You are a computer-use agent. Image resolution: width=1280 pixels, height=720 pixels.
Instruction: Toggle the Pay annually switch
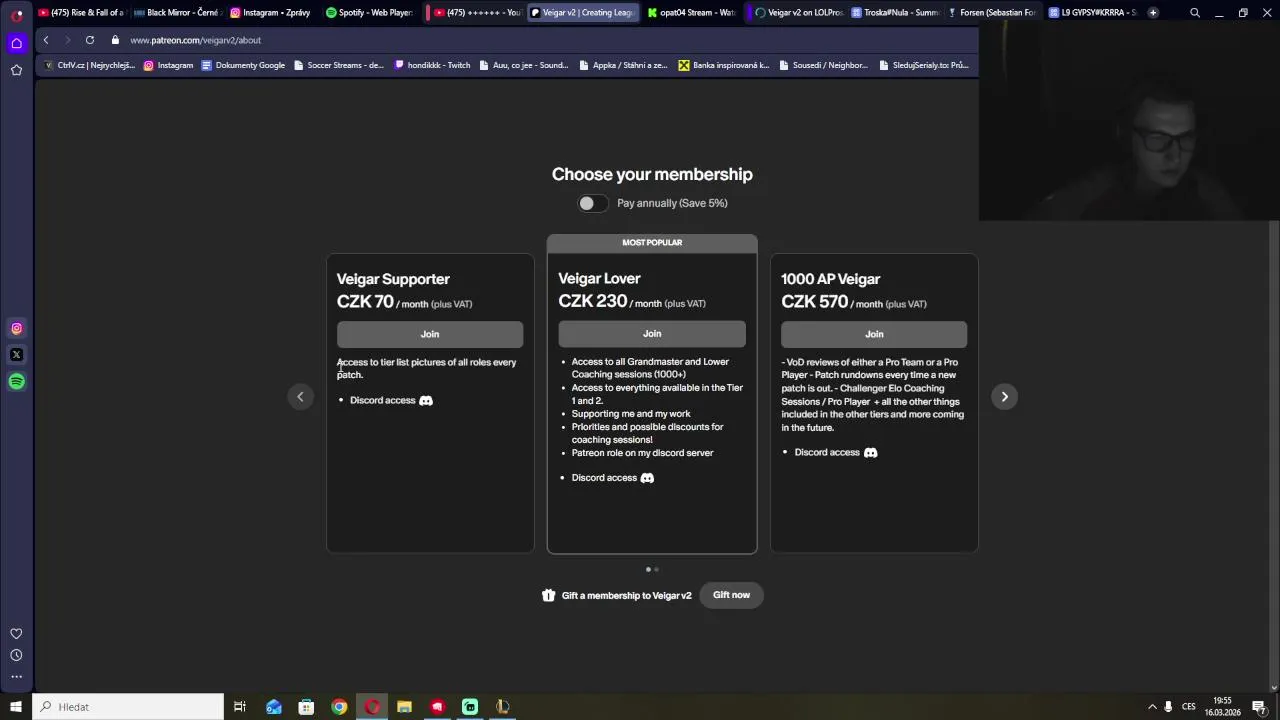pos(592,203)
